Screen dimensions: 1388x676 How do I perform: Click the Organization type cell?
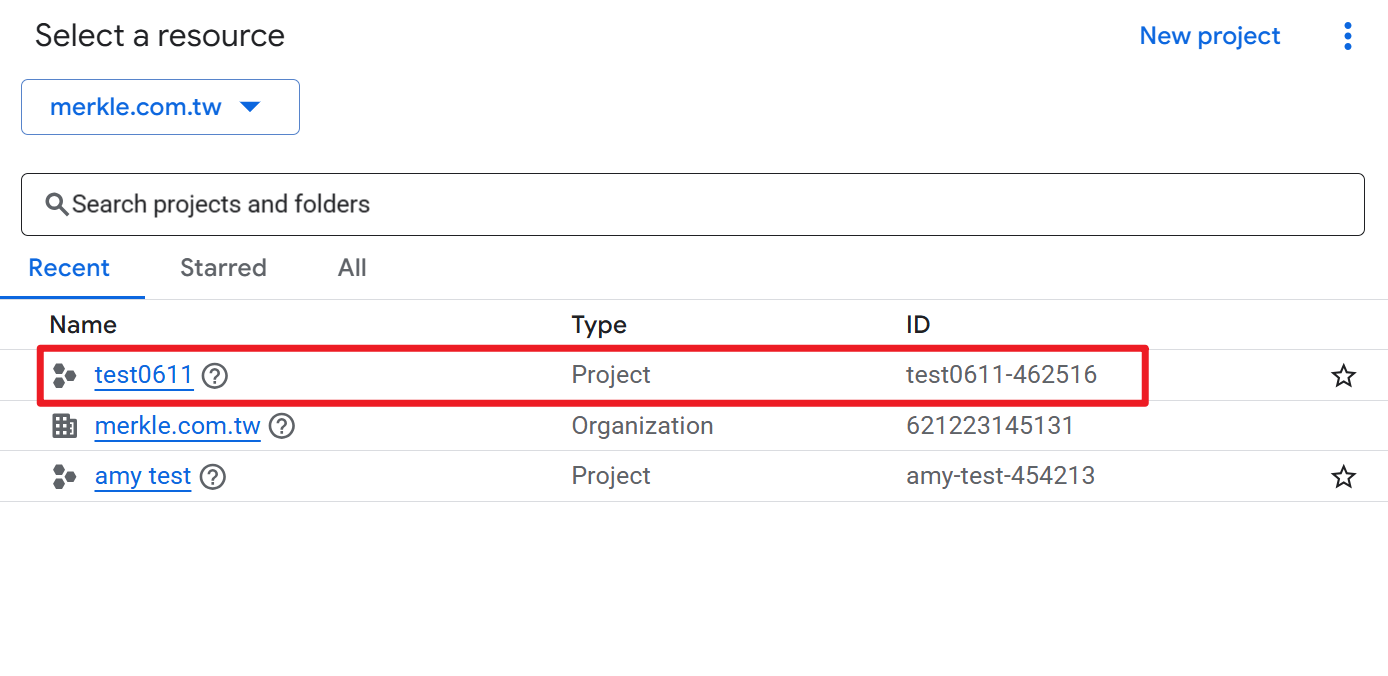coord(642,426)
